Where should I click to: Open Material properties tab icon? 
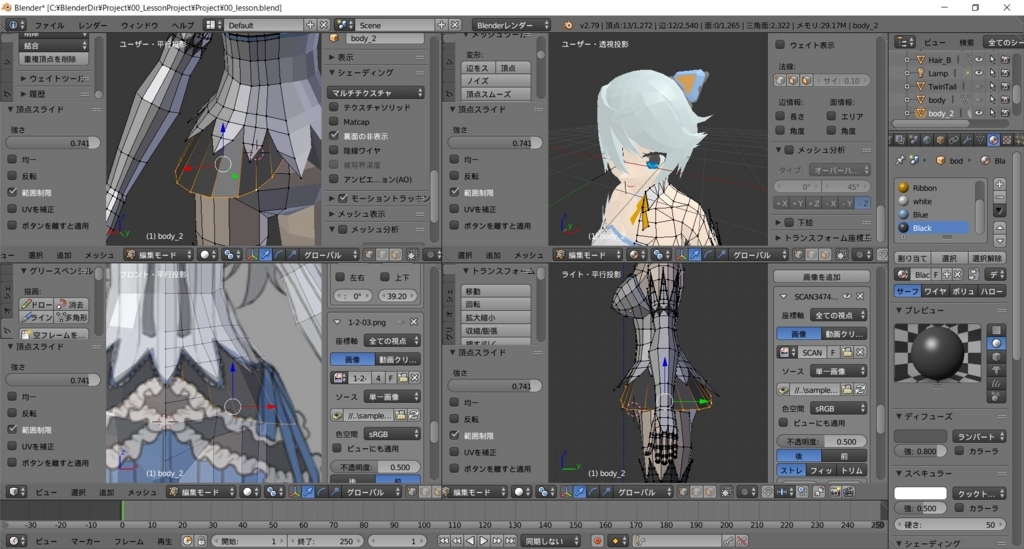(x=993, y=140)
